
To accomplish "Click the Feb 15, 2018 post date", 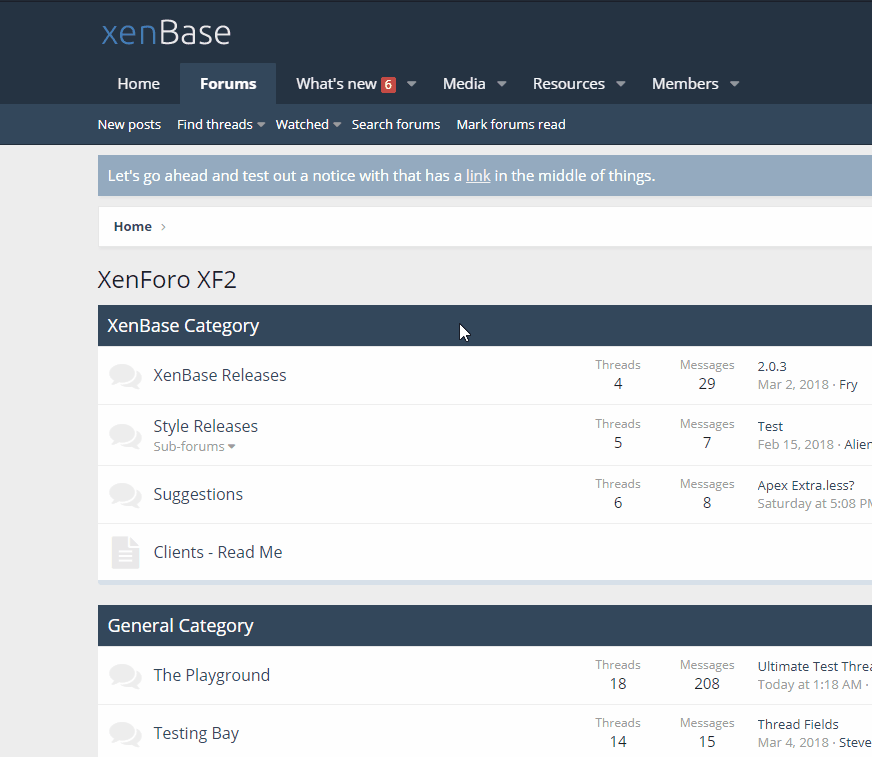I will click(x=795, y=445).
